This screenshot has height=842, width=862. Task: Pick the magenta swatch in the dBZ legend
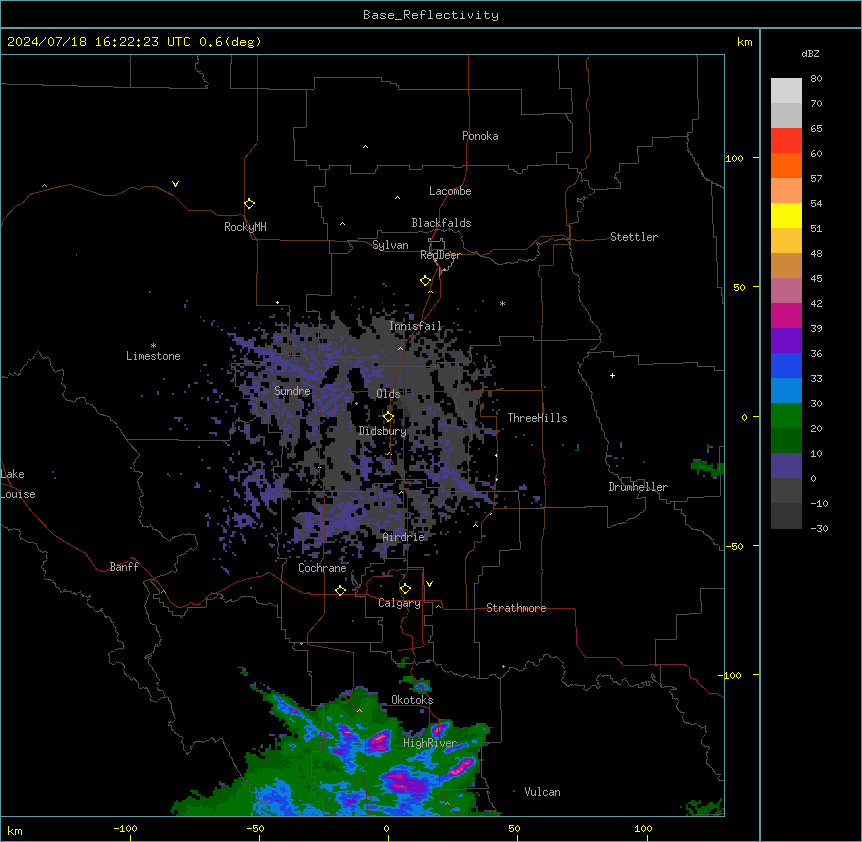(x=786, y=315)
